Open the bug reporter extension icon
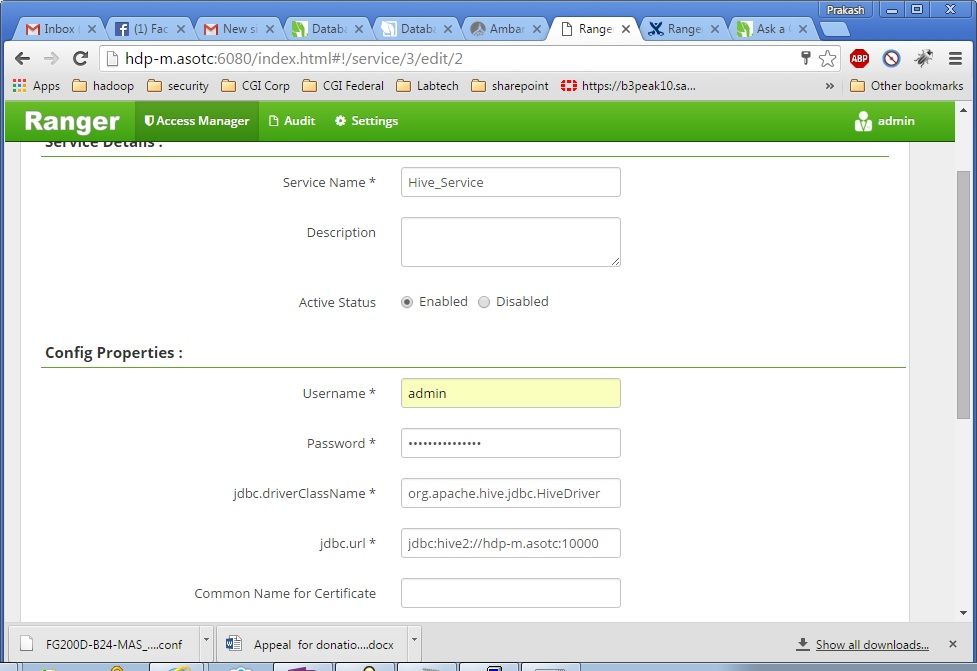This screenshot has width=977, height=671. (922, 58)
